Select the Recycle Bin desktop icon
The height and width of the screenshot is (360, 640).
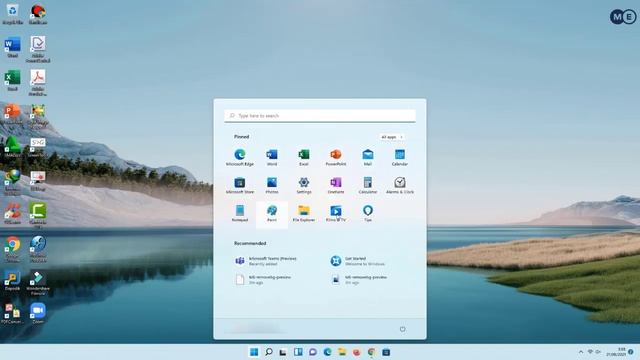pos(13,14)
